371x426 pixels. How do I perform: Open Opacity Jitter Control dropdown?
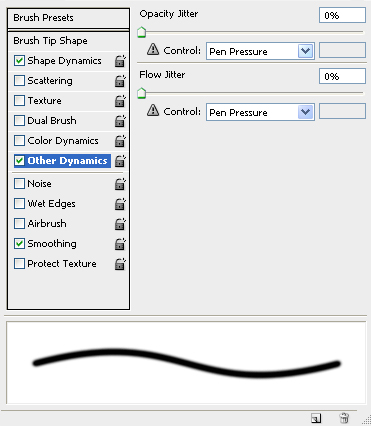click(260, 51)
